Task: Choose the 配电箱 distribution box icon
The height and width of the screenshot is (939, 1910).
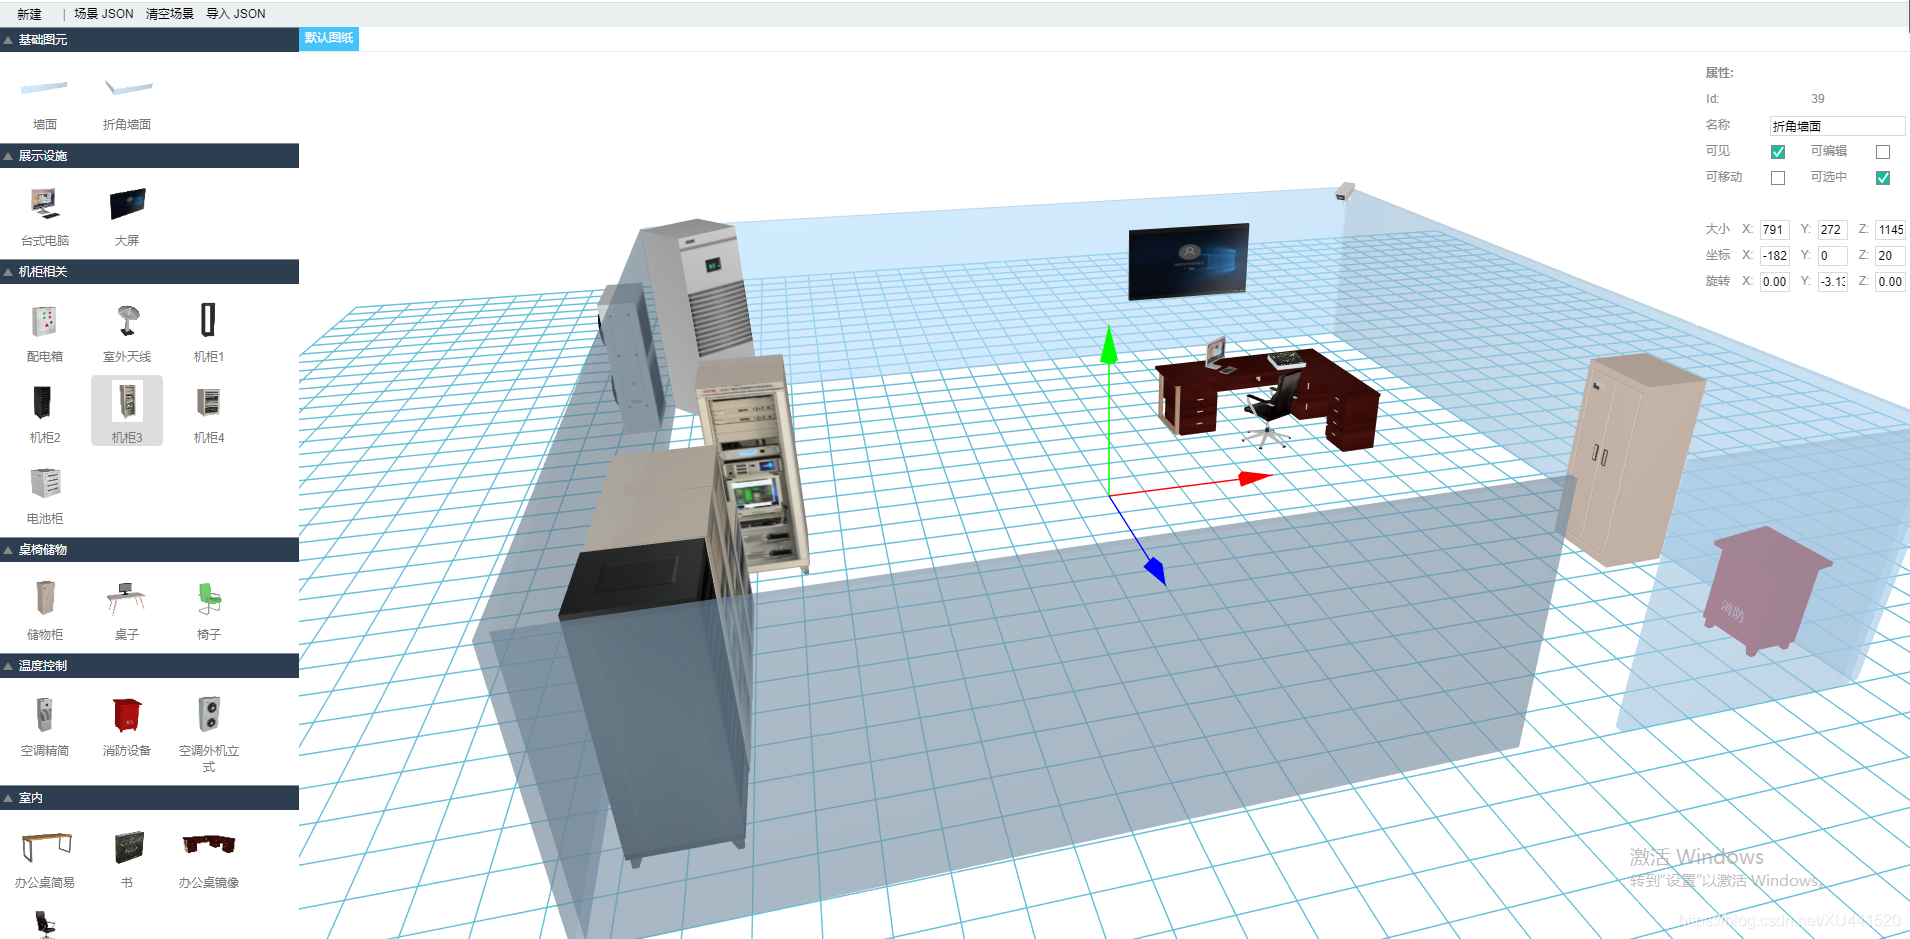Action: coord(44,321)
